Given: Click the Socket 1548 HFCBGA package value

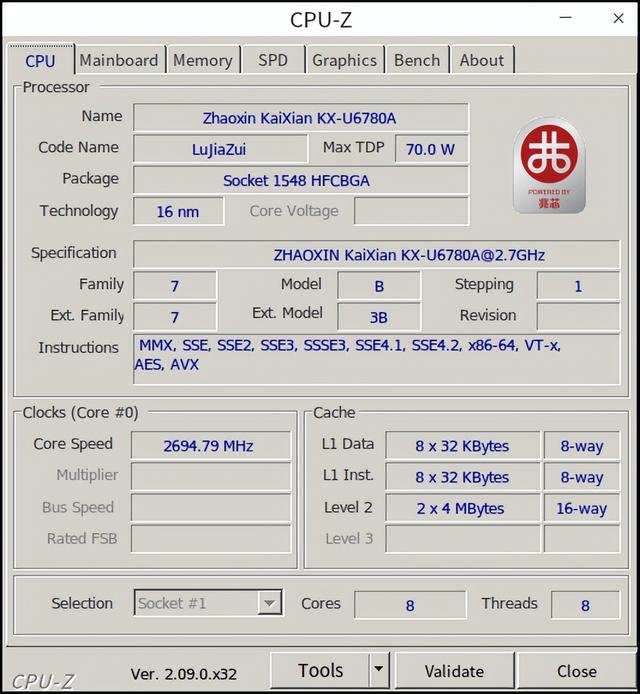Looking at the screenshot, I should click(x=301, y=180).
